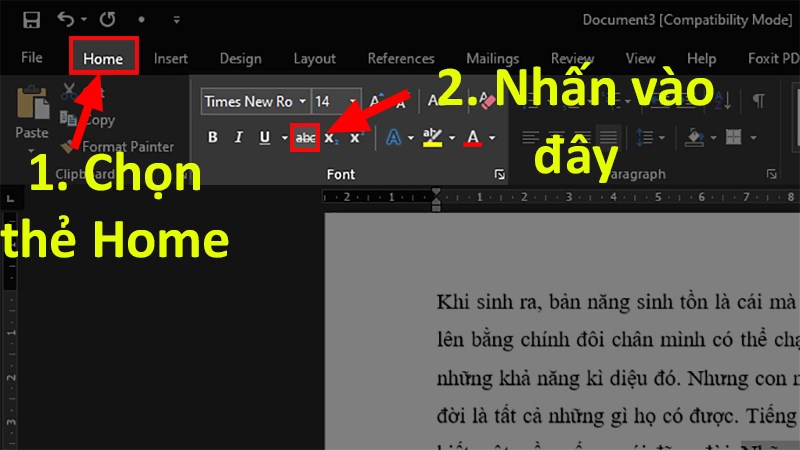Open the Shading color dropdown arrow
Screen dimensions: 800x450
(x=713, y=137)
